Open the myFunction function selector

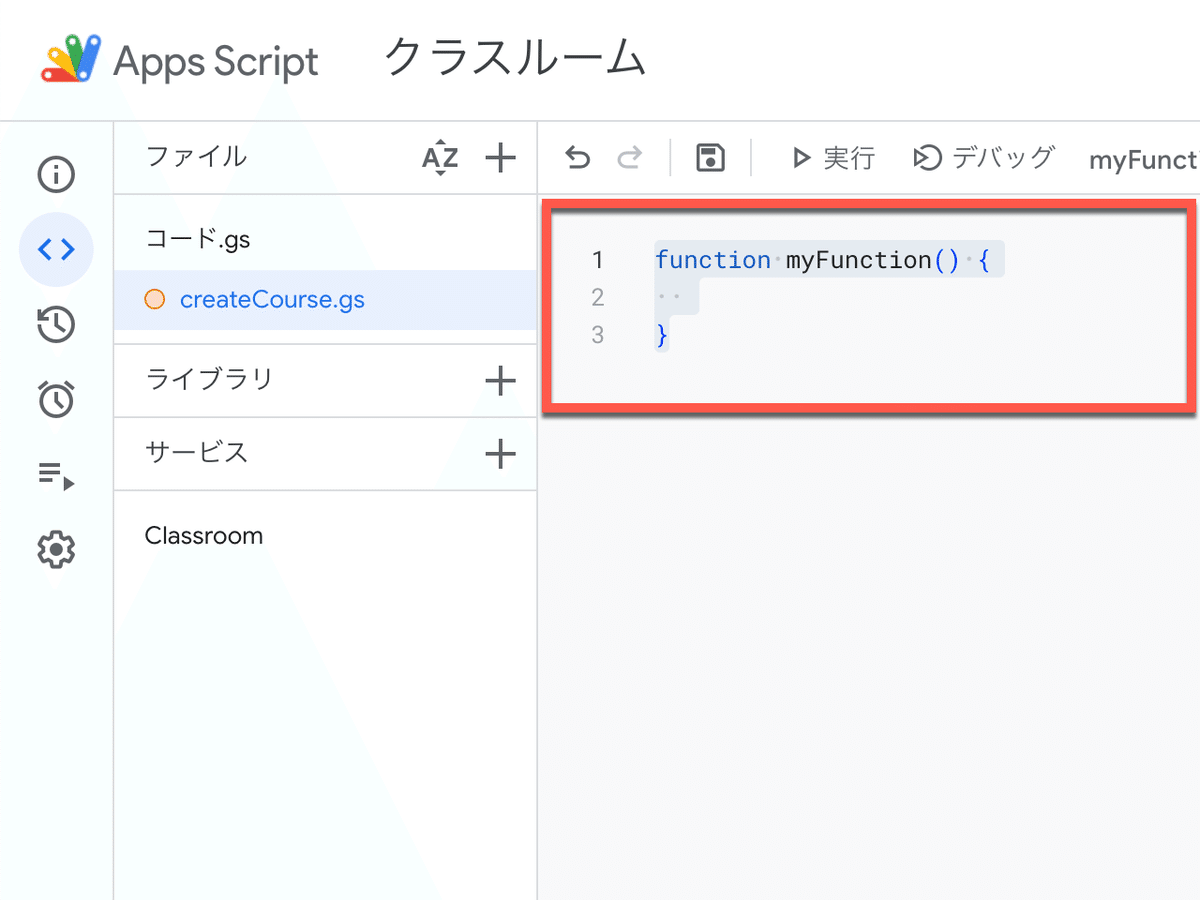click(x=1144, y=159)
